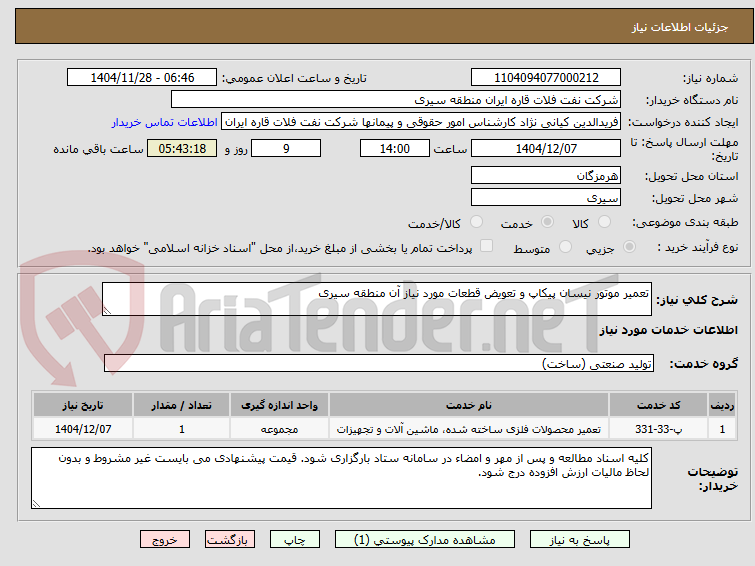Select the متوسط purchase type radio
The height and width of the screenshot is (566, 755).
(565, 247)
